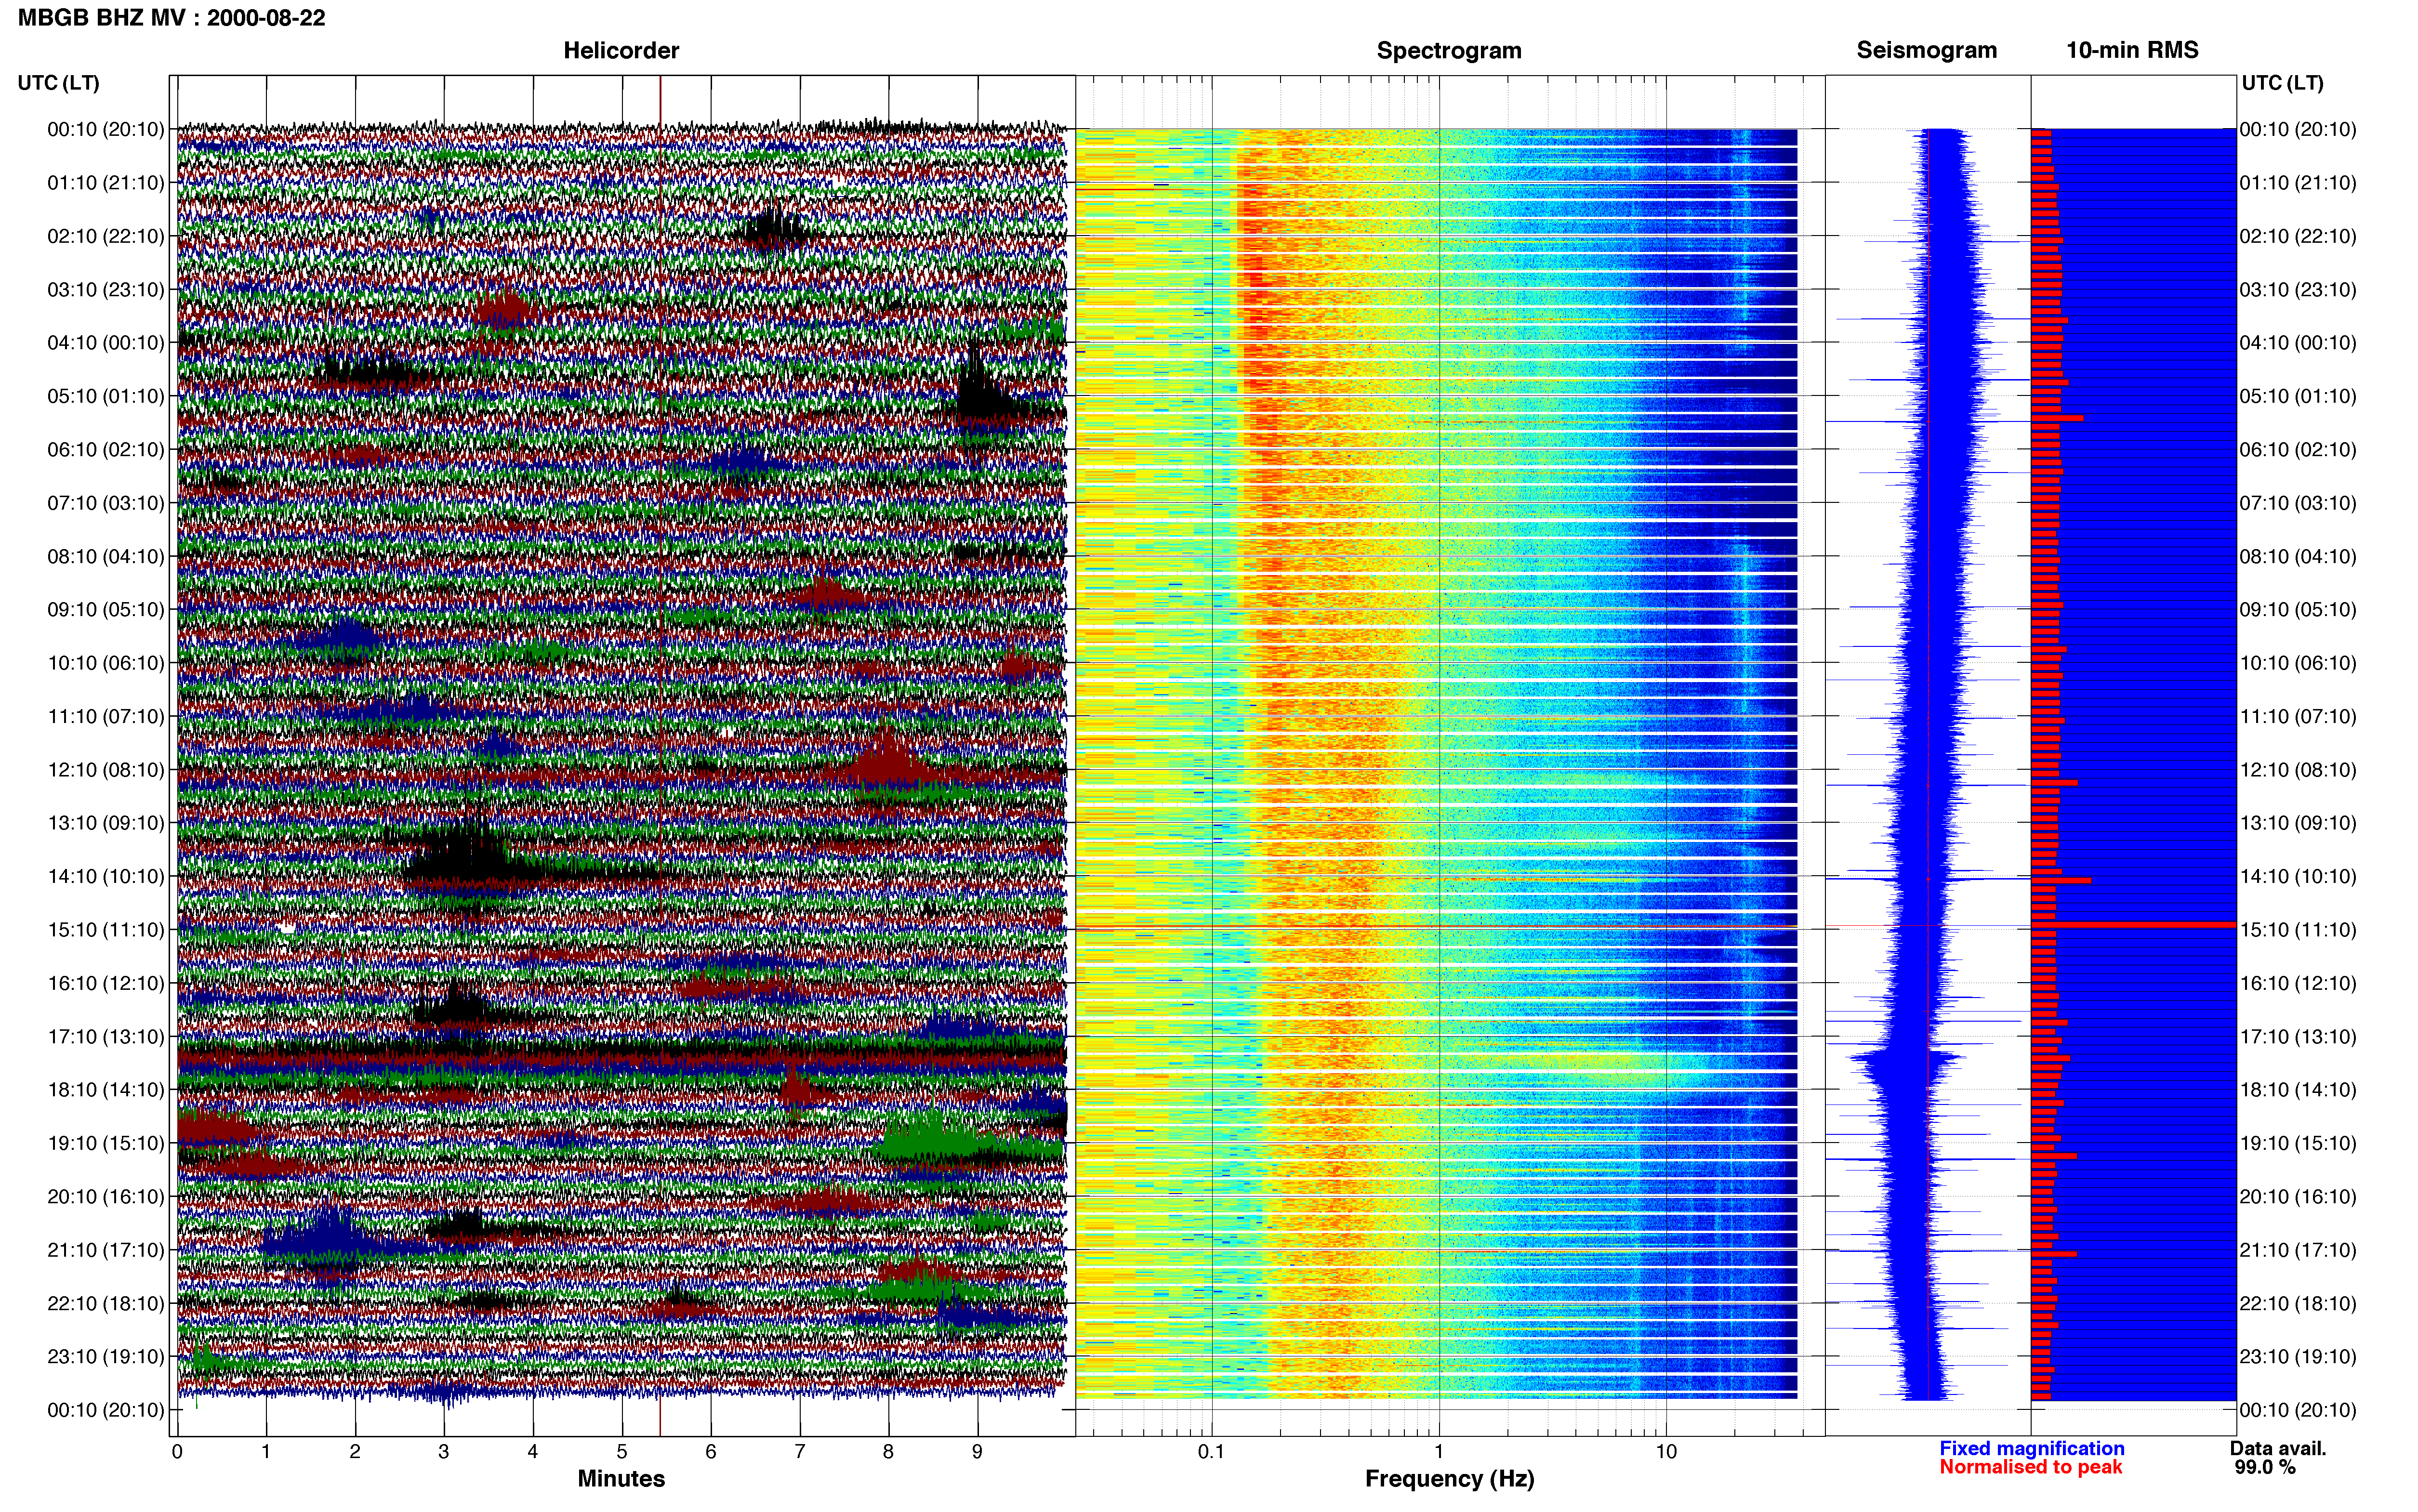The width and height of the screenshot is (2418, 1512).
Task: Click the blue 'Fixed magnification' legend text
Action: coord(2031,1448)
